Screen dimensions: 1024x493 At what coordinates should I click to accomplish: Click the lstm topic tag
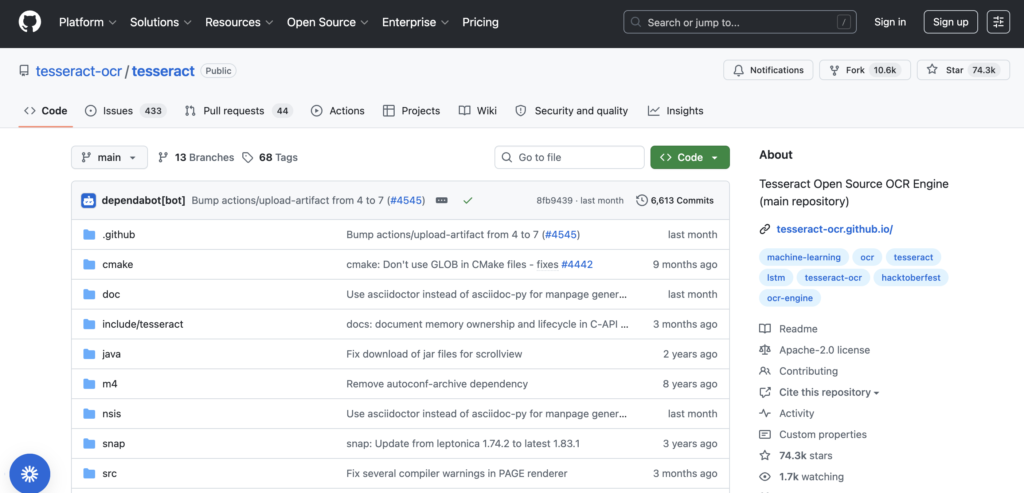pos(776,278)
